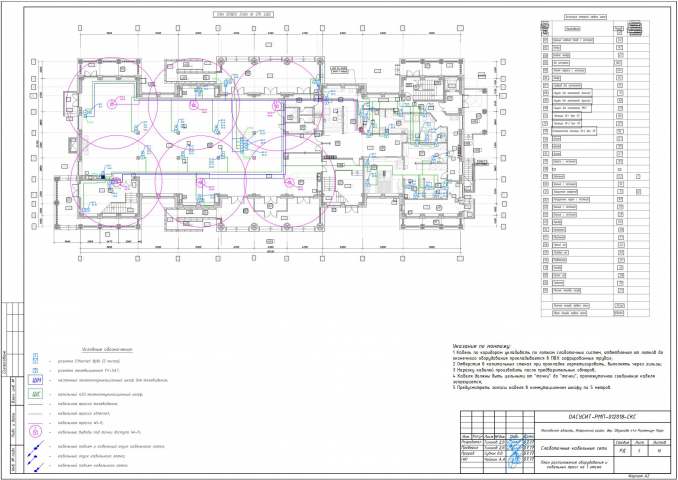The height and width of the screenshot is (480, 678).
Task: Click the magenta Wi-Fi access point legend circle
Action: (36, 431)
